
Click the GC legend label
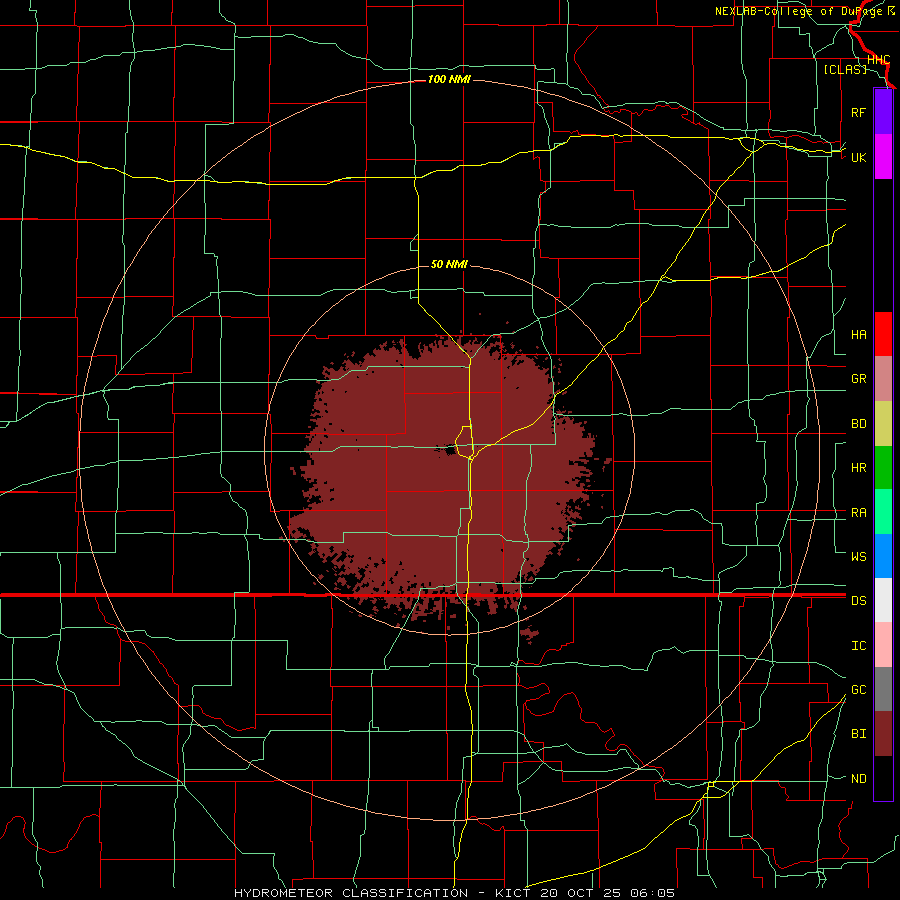858,690
